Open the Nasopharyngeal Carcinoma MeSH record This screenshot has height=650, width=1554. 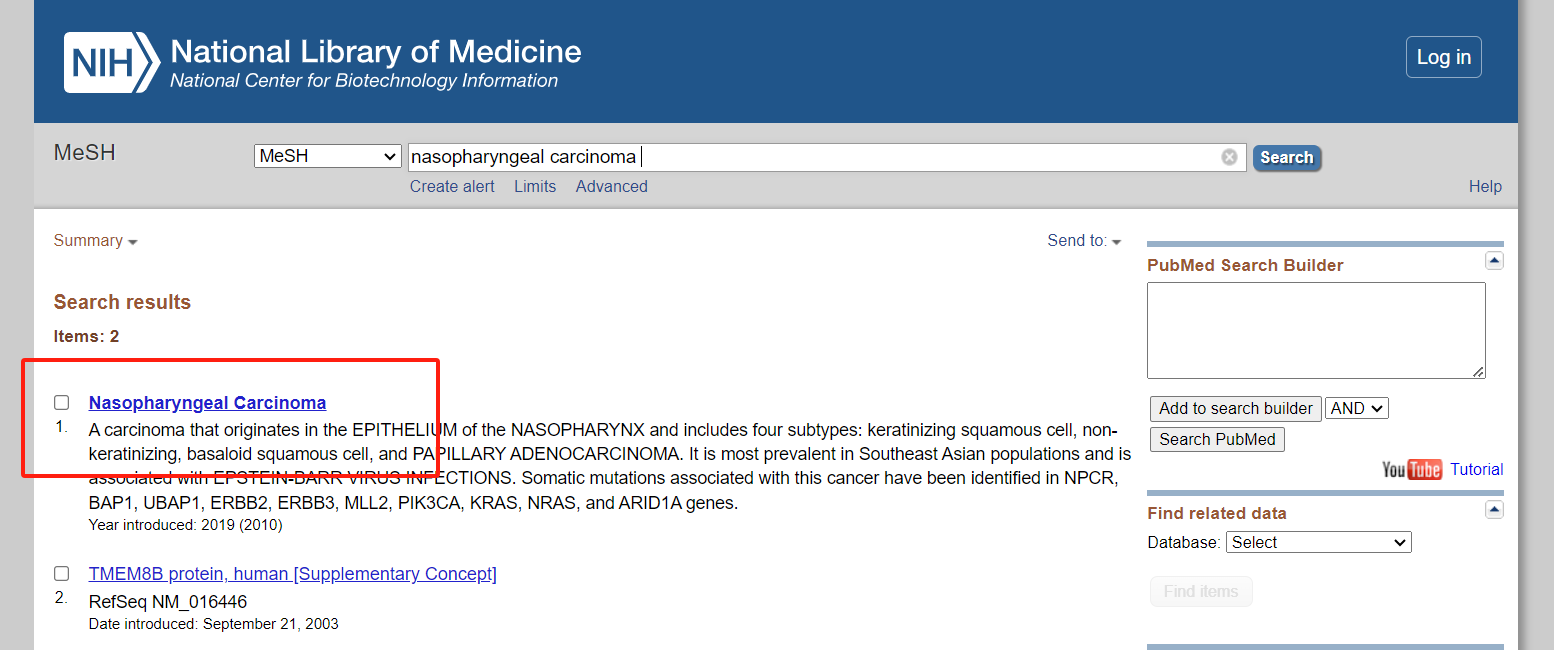[x=207, y=402]
